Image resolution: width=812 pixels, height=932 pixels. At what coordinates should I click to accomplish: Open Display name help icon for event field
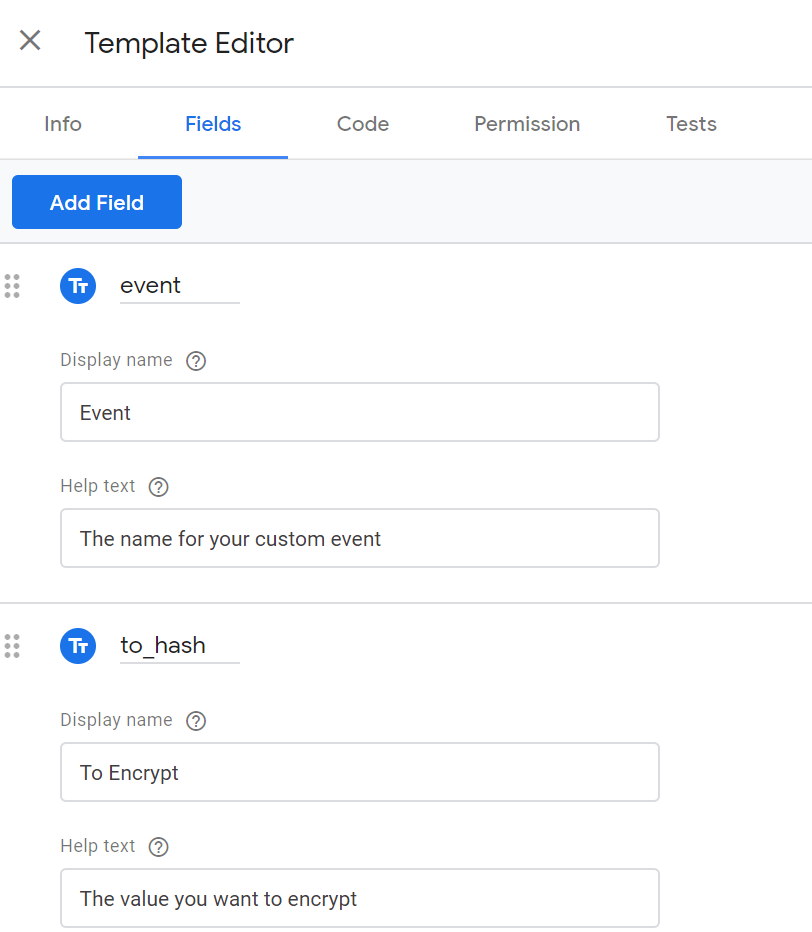pyautogui.click(x=196, y=361)
